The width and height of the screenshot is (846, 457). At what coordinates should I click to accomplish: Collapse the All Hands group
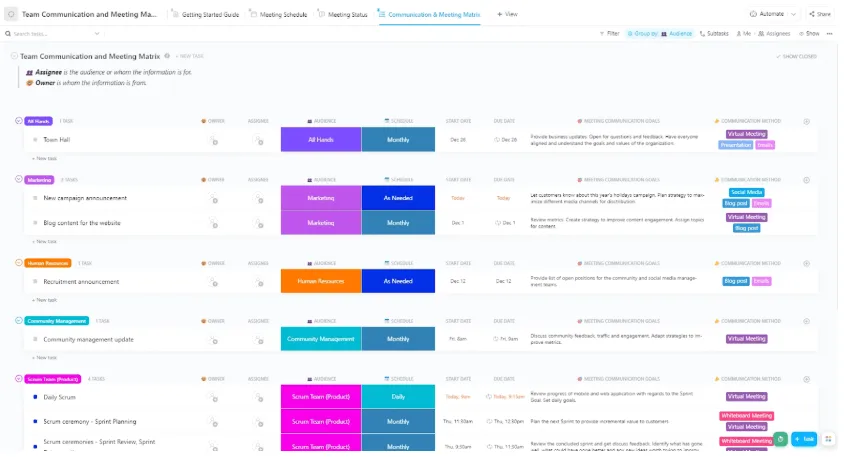(19, 121)
